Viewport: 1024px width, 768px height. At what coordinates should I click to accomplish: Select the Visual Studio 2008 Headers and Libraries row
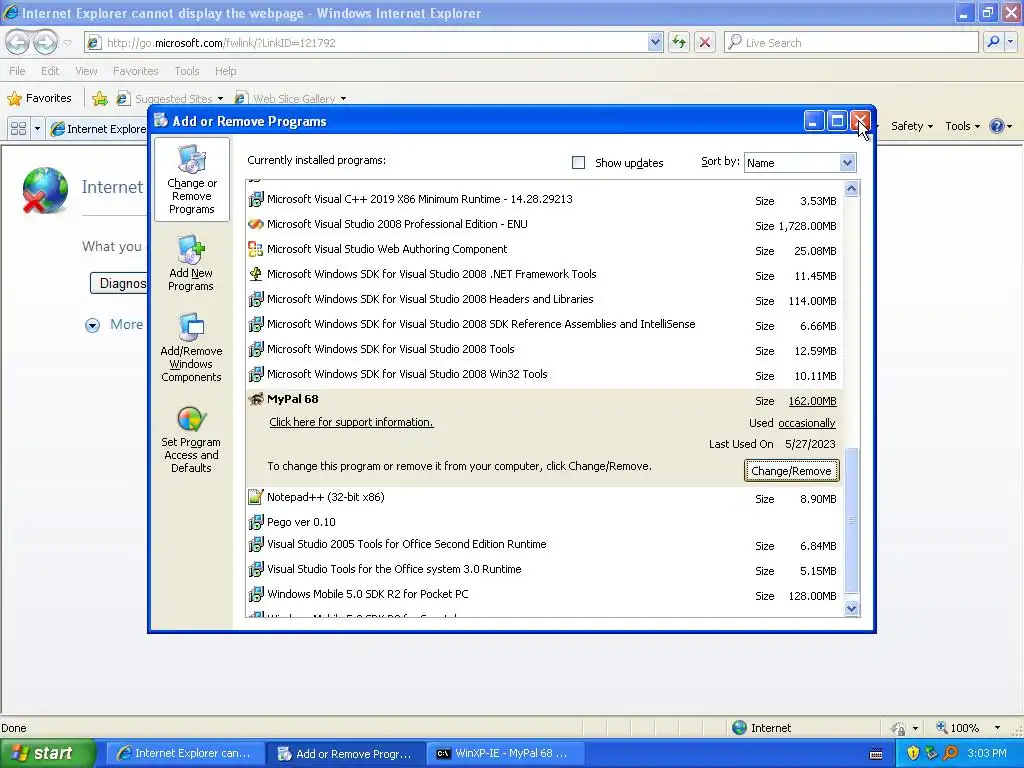545,299
